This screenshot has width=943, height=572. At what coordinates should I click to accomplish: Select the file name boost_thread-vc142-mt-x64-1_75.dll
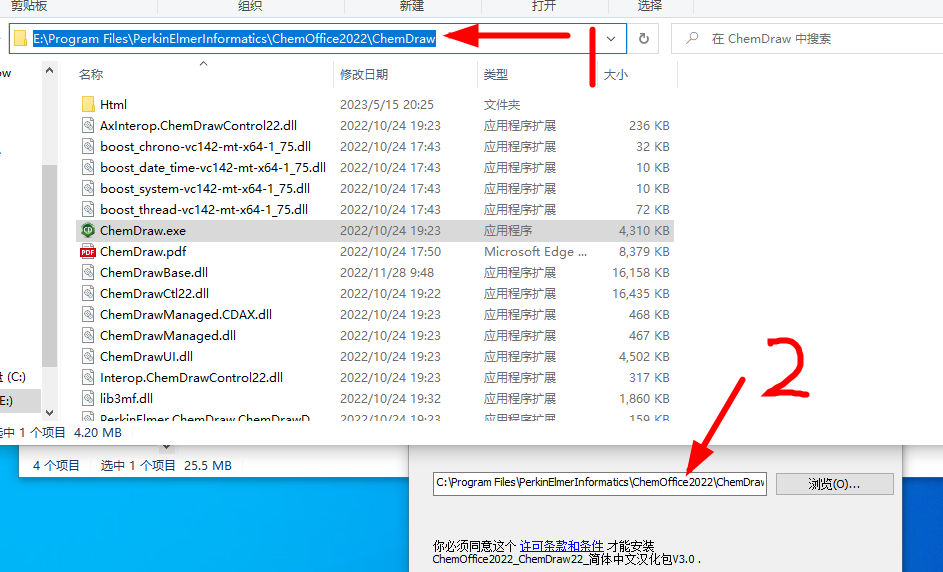click(x=204, y=210)
